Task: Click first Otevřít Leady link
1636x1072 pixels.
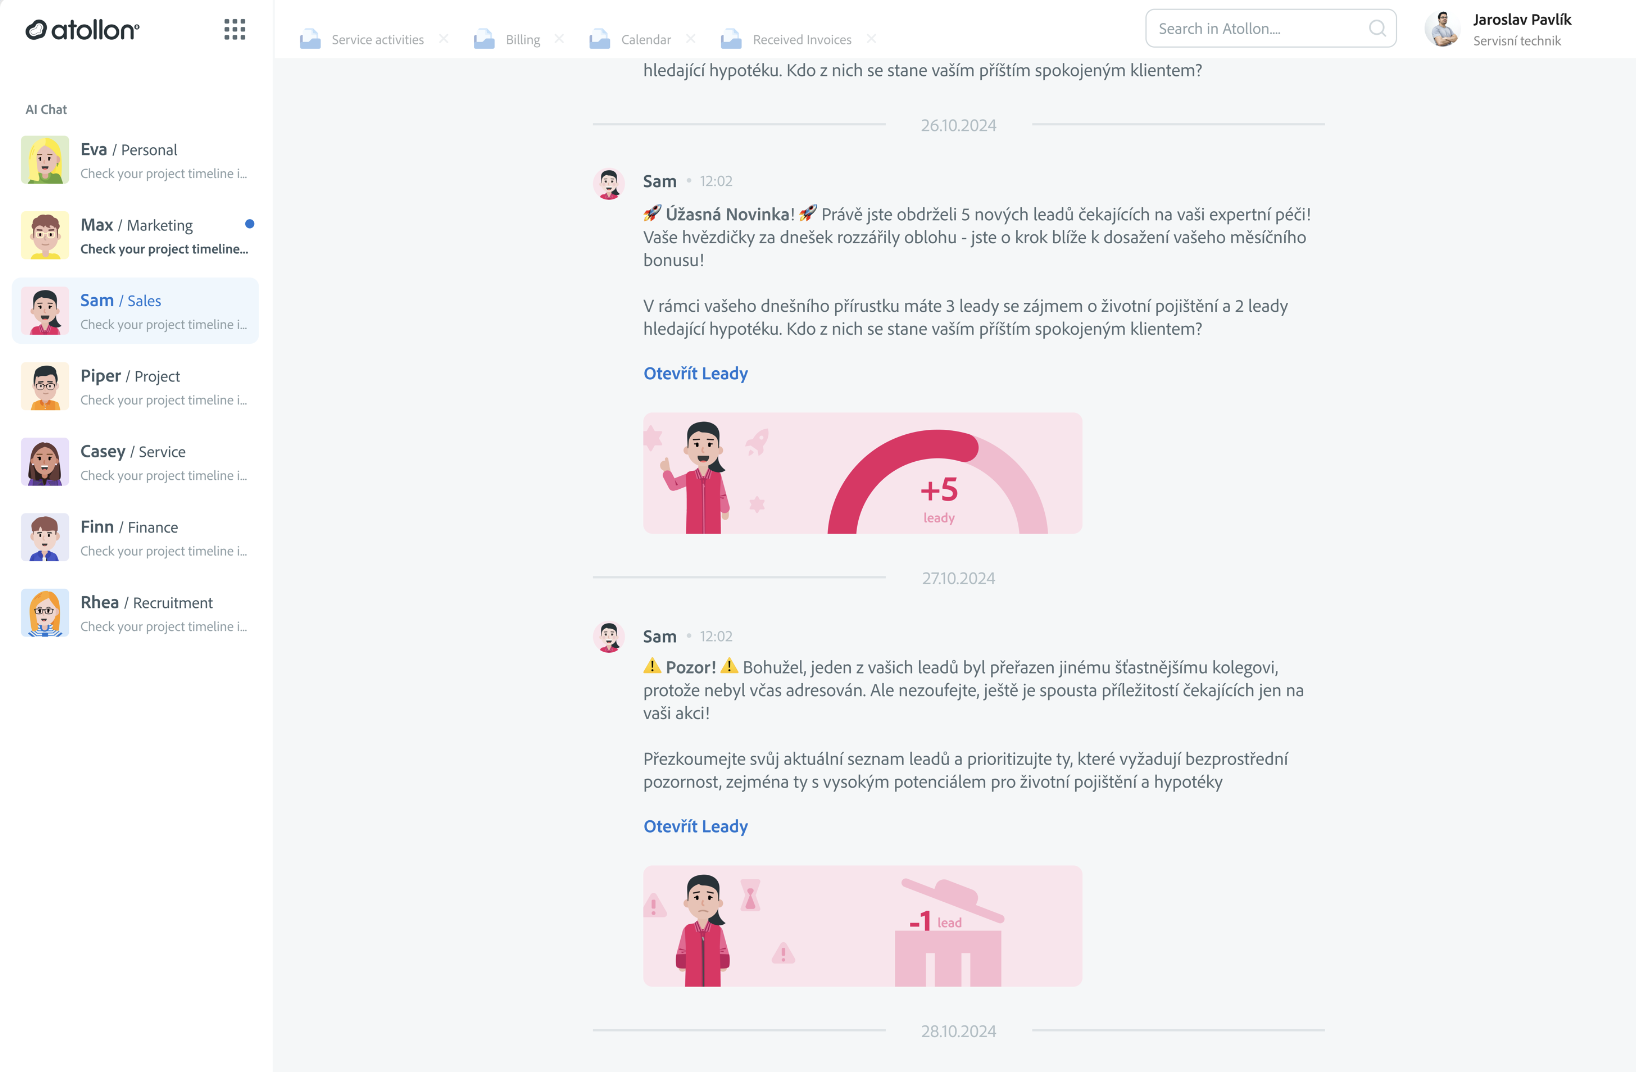Action: 695,373
